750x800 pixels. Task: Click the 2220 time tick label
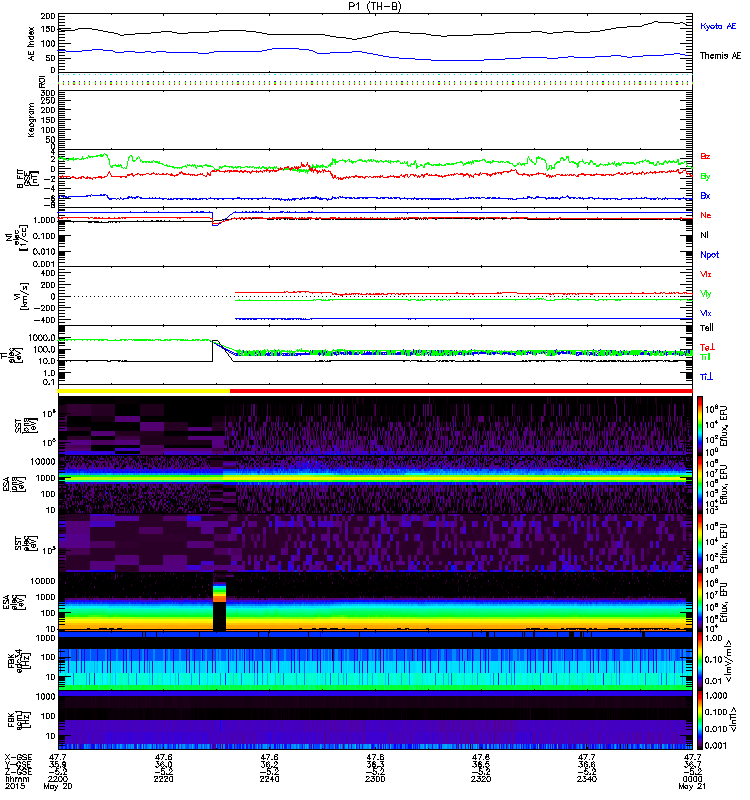point(163,779)
